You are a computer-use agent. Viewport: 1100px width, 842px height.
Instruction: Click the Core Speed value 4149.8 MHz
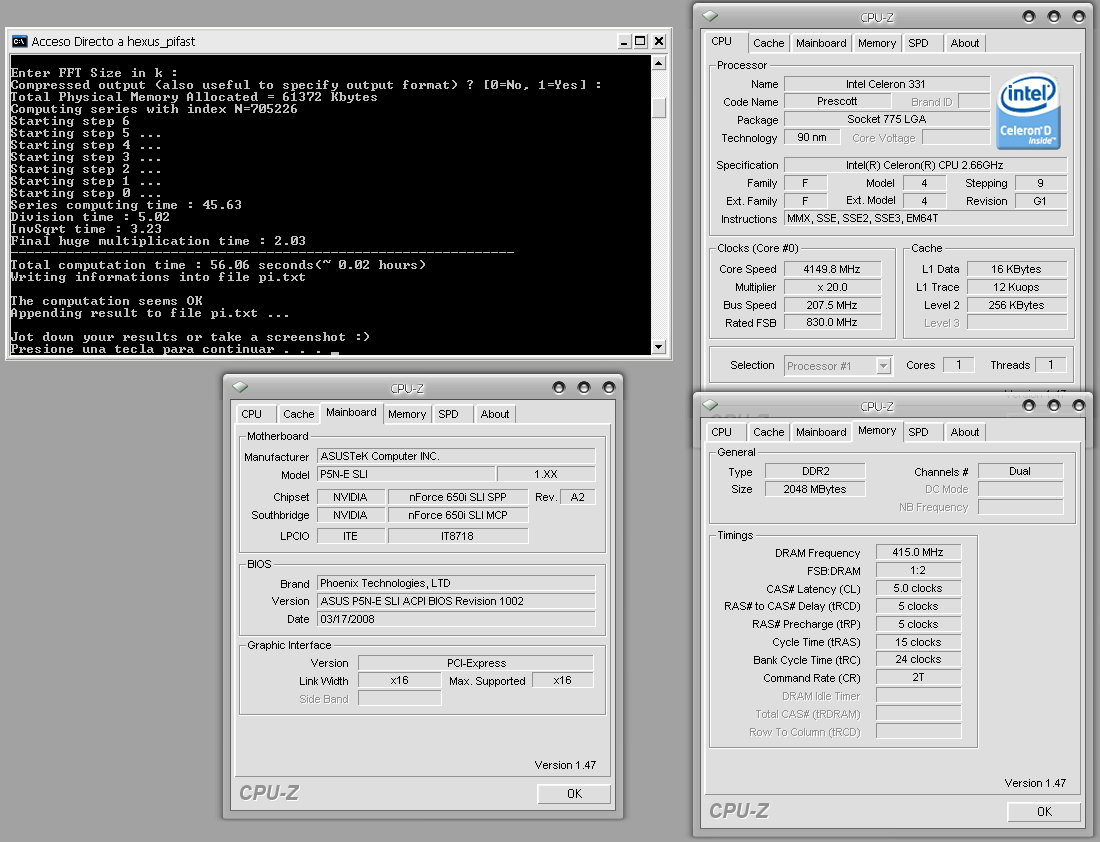832,269
